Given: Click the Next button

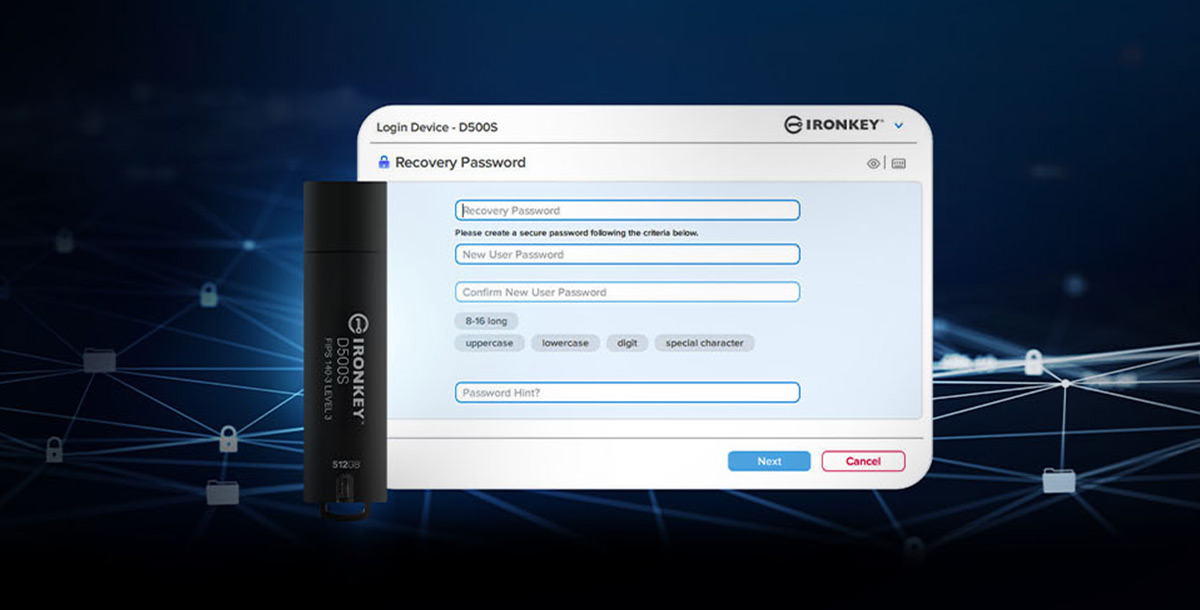Looking at the screenshot, I should pyautogui.click(x=769, y=461).
